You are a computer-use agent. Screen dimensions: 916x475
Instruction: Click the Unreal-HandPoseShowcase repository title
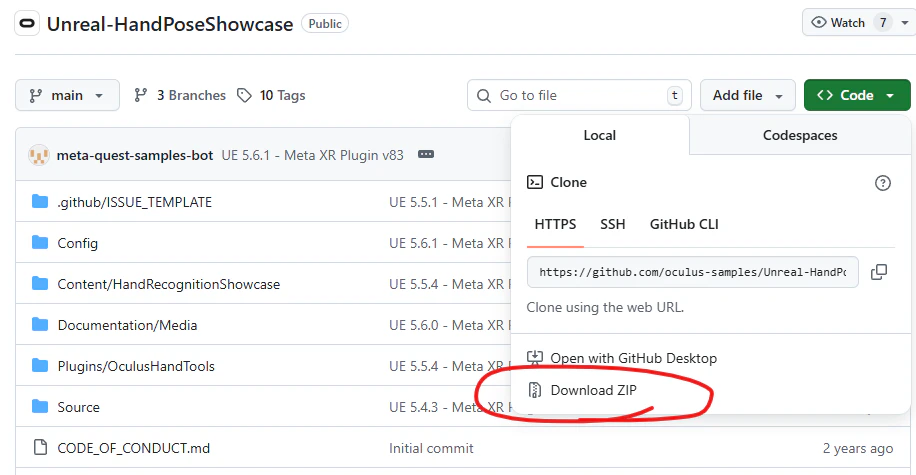point(170,24)
